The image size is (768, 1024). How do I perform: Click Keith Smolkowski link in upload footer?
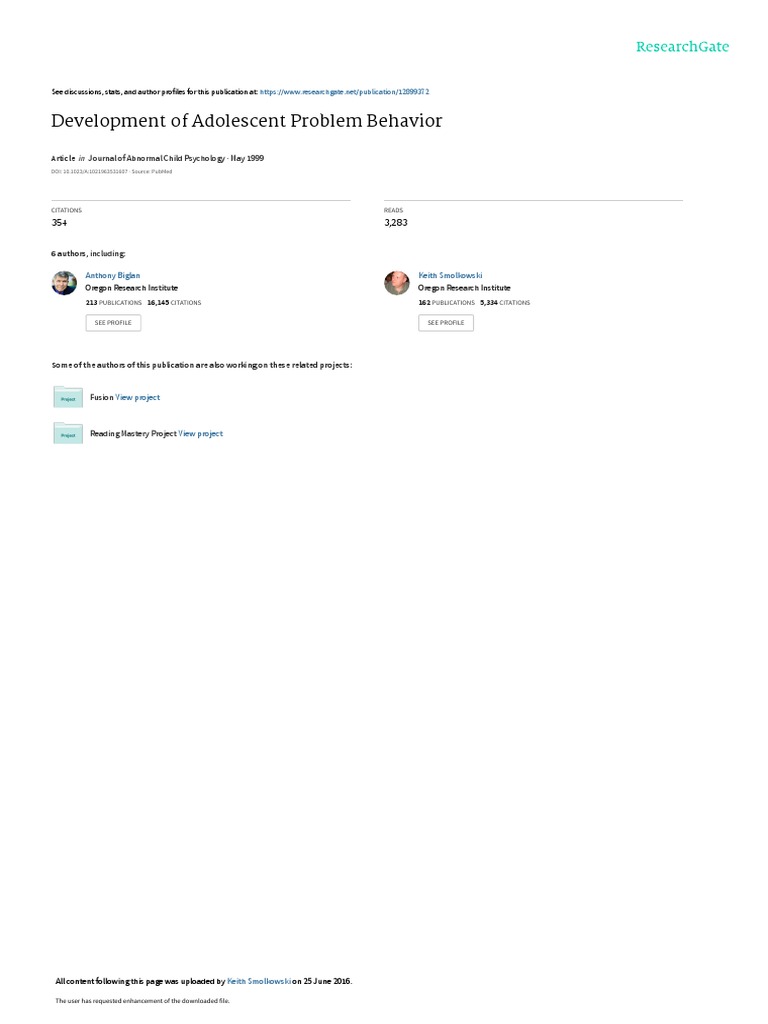[259, 981]
